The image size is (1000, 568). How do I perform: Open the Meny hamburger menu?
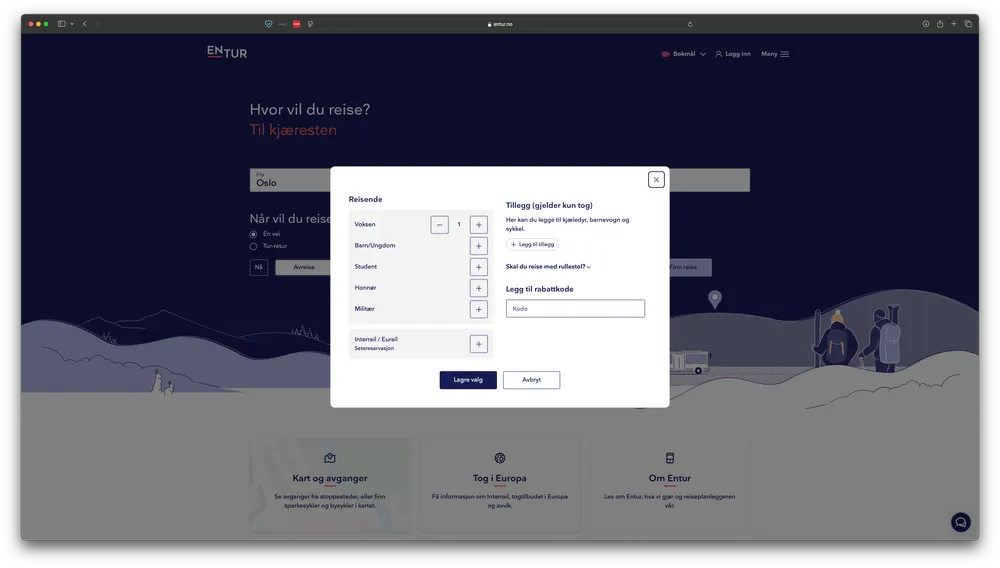click(x=775, y=54)
